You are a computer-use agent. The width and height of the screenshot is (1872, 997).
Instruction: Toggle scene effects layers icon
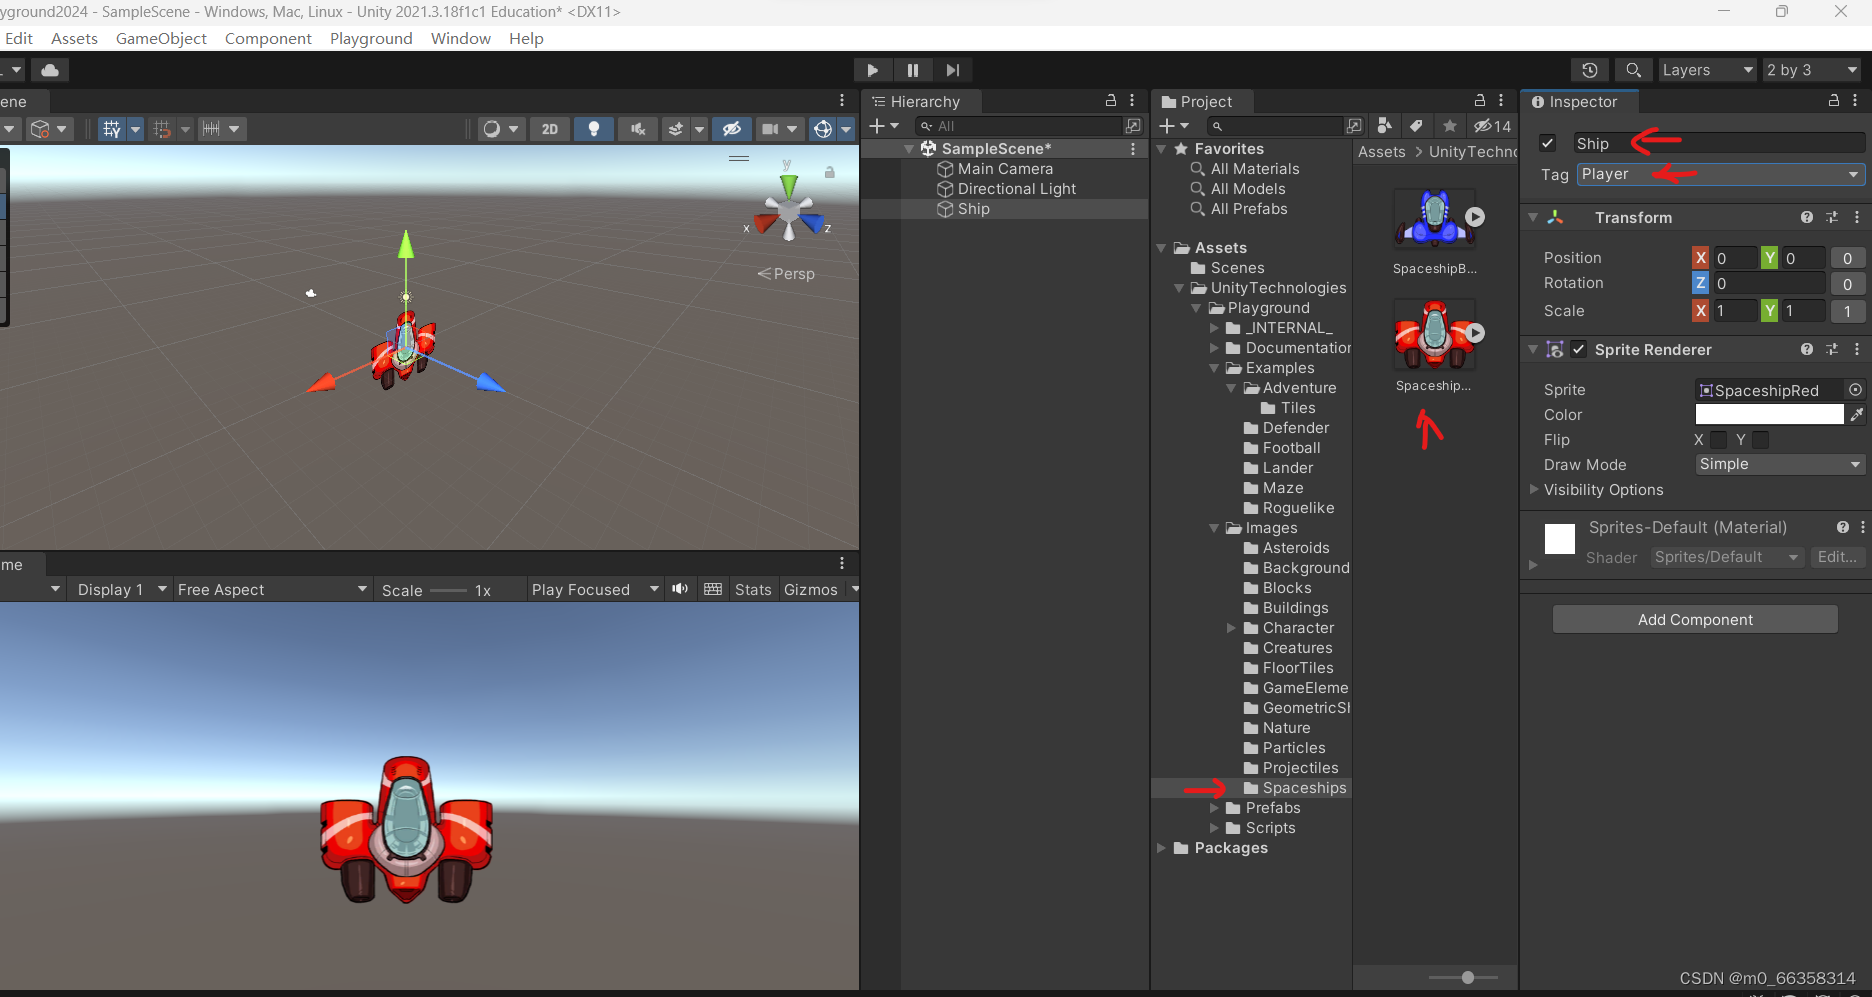676,129
